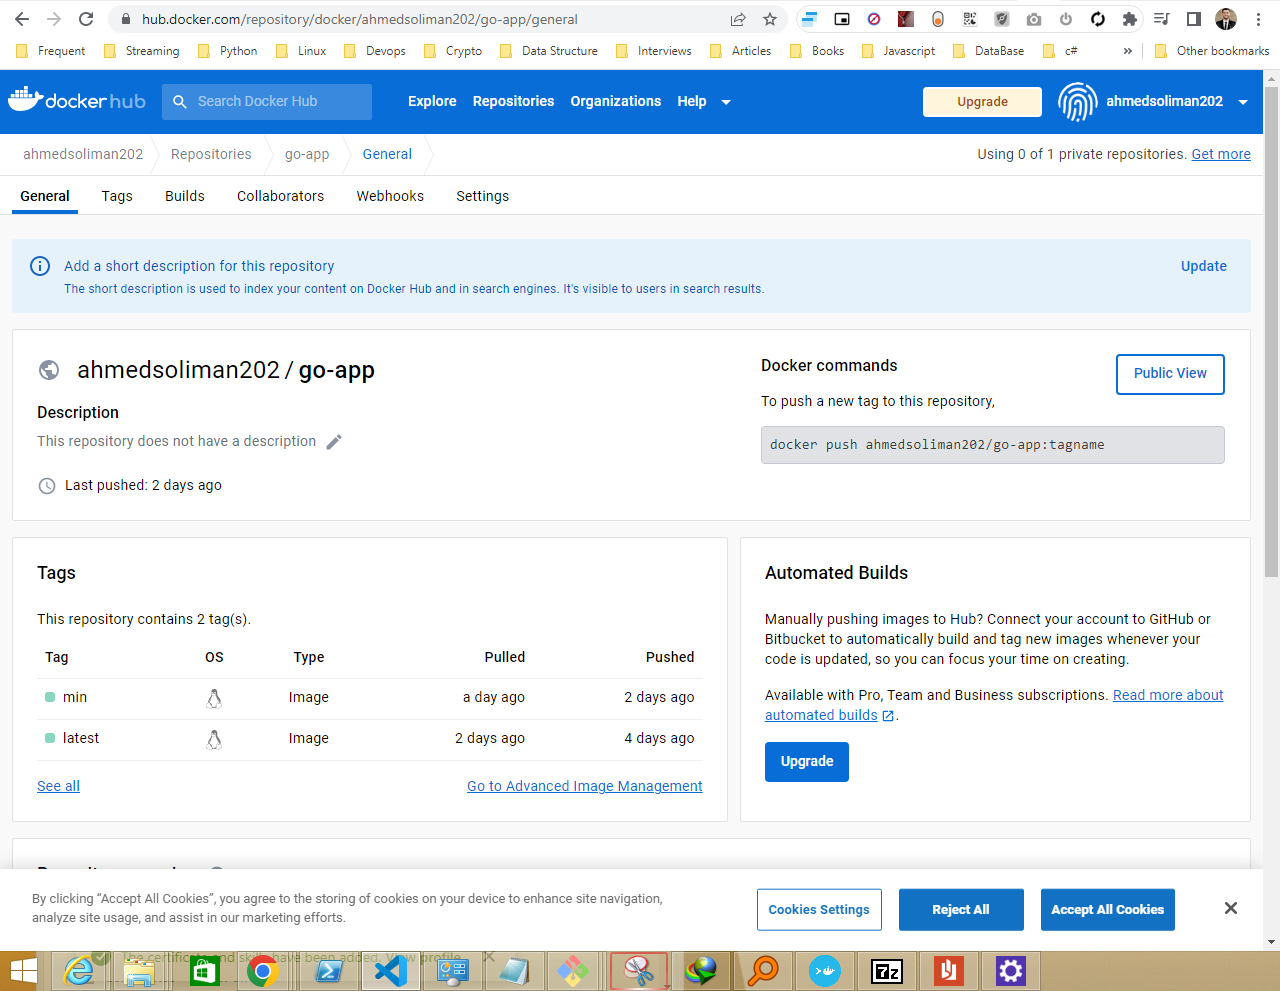Image resolution: width=1280 pixels, height=991 pixels.
Task: Click the browser address bar URL
Action: point(360,19)
